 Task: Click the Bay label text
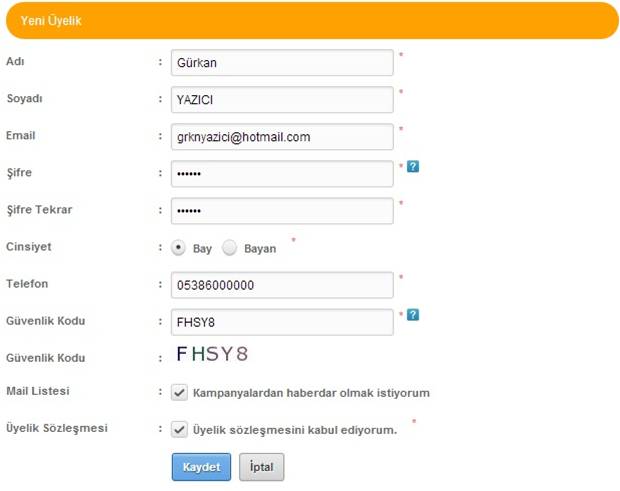coord(202,249)
